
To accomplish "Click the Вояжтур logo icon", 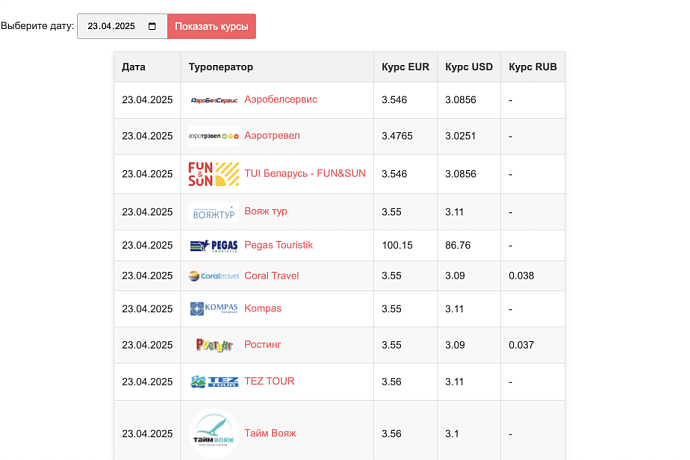I will (x=213, y=212).
